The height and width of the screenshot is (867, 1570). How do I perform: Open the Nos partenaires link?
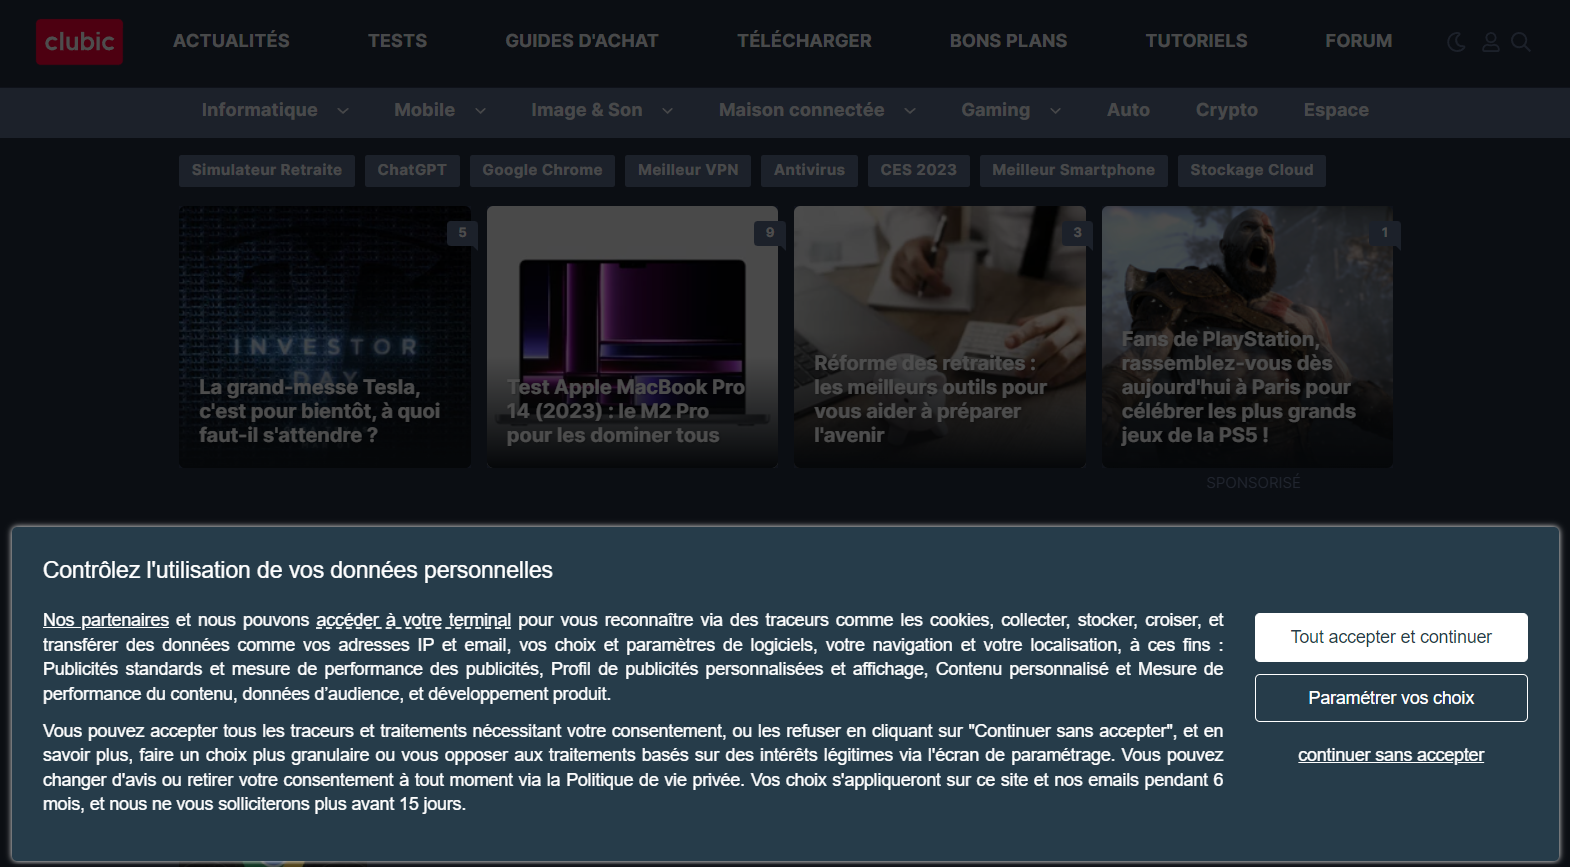pos(106,620)
